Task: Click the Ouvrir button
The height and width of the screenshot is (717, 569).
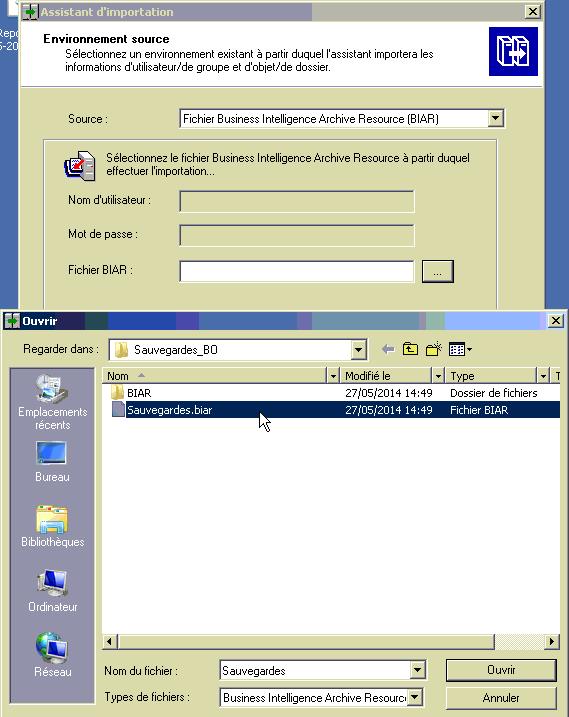Action: pos(501,670)
